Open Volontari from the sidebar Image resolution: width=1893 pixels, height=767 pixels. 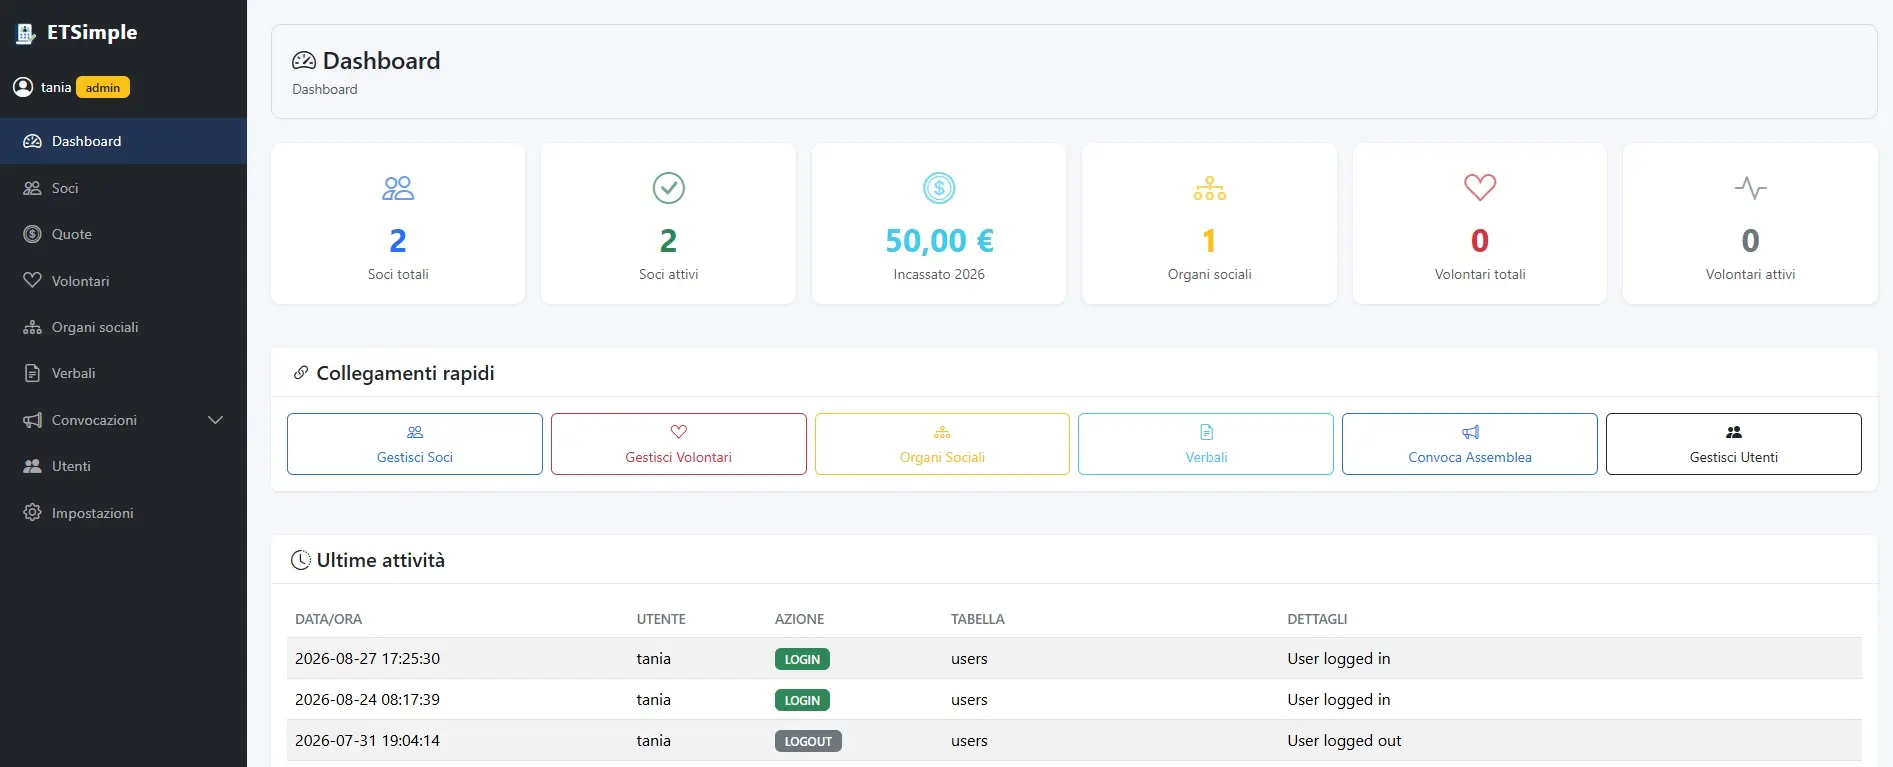coord(123,281)
